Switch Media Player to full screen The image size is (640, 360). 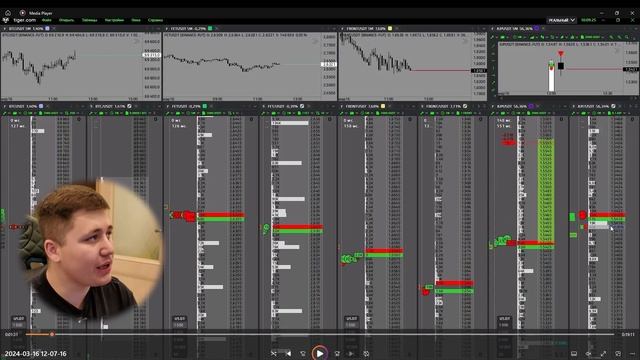point(603,353)
